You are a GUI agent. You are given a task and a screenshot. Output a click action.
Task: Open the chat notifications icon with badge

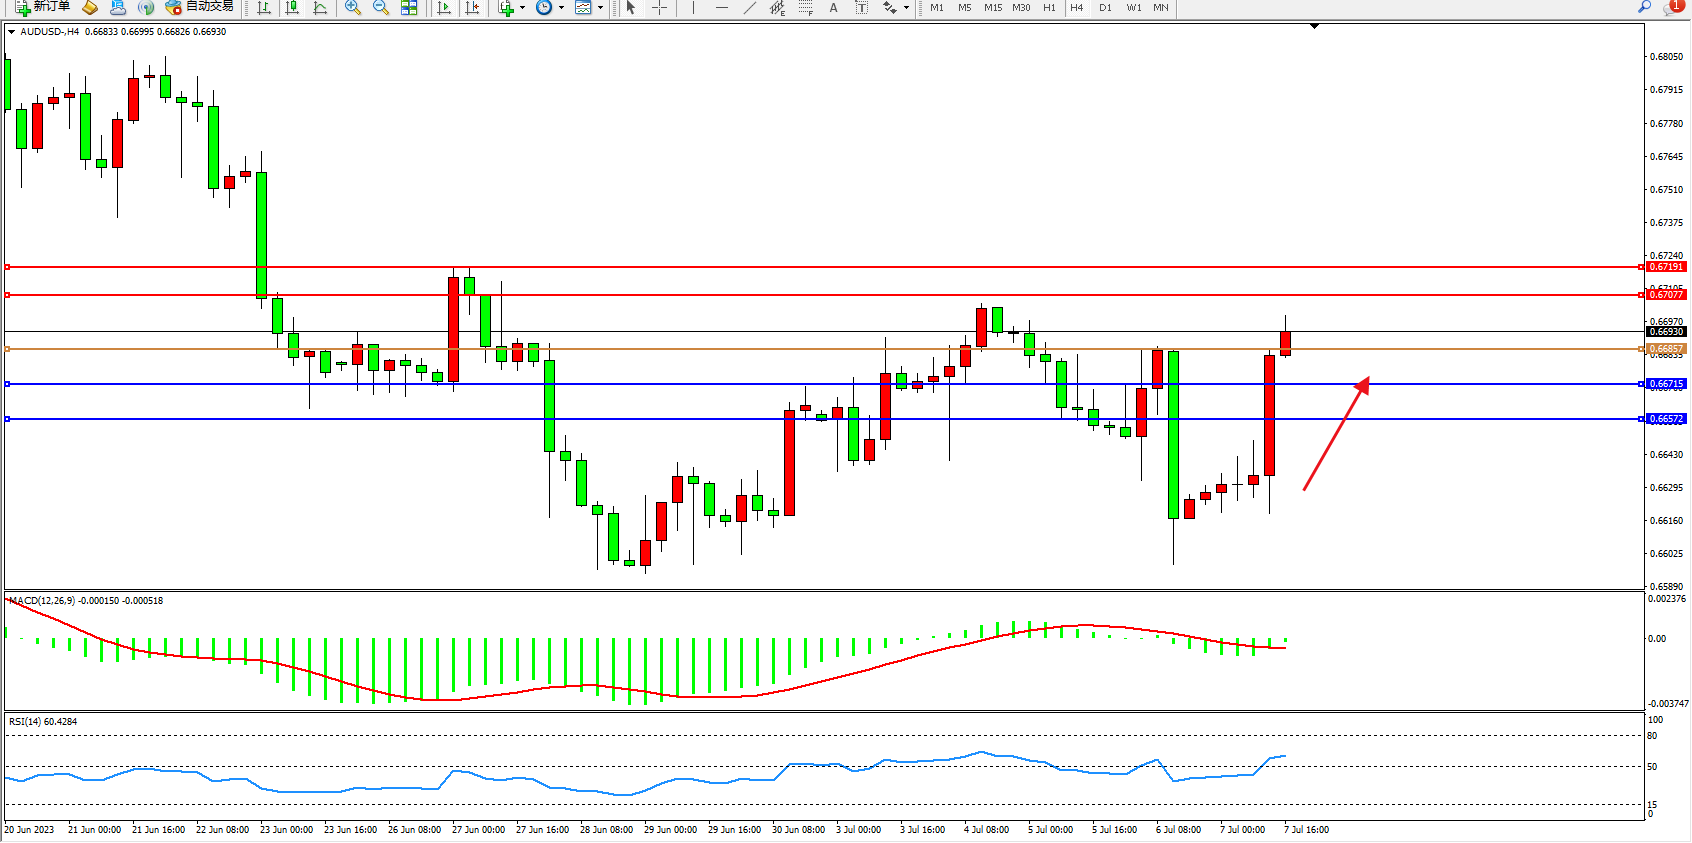coord(1672,7)
